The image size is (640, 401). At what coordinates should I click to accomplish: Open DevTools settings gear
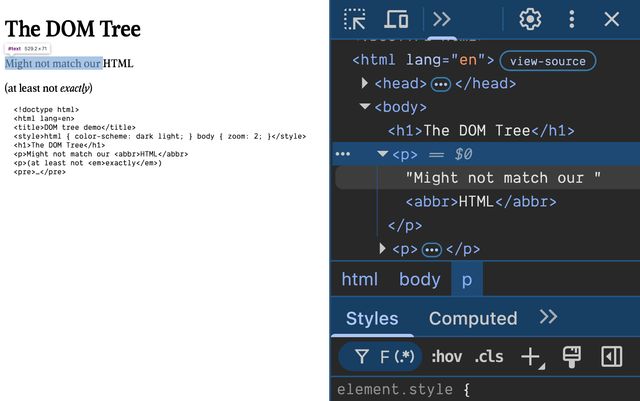coord(530,19)
